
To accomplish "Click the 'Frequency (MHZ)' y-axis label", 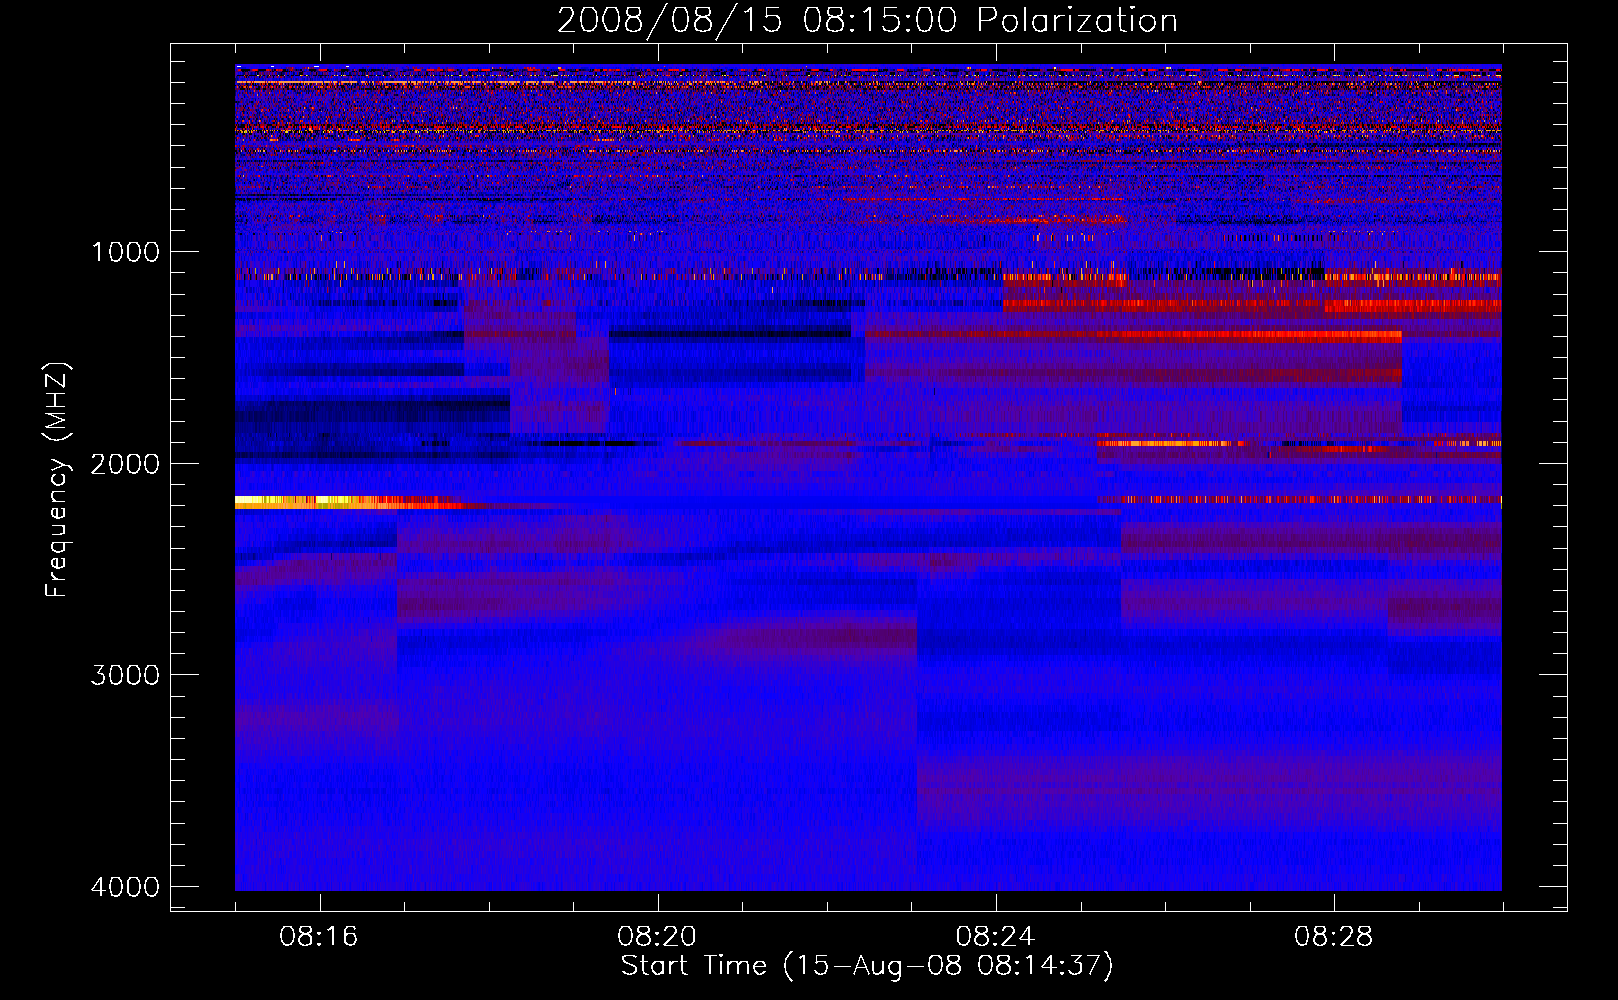I will 57,480.
